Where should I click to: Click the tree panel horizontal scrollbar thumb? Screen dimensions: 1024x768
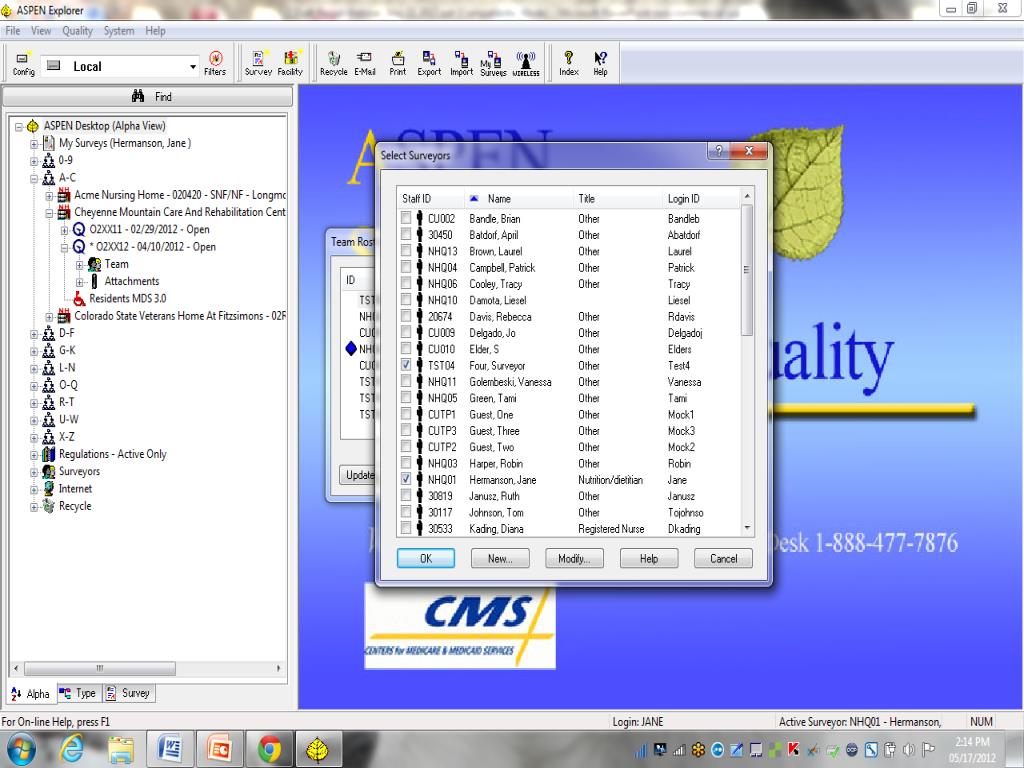coord(99,668)
